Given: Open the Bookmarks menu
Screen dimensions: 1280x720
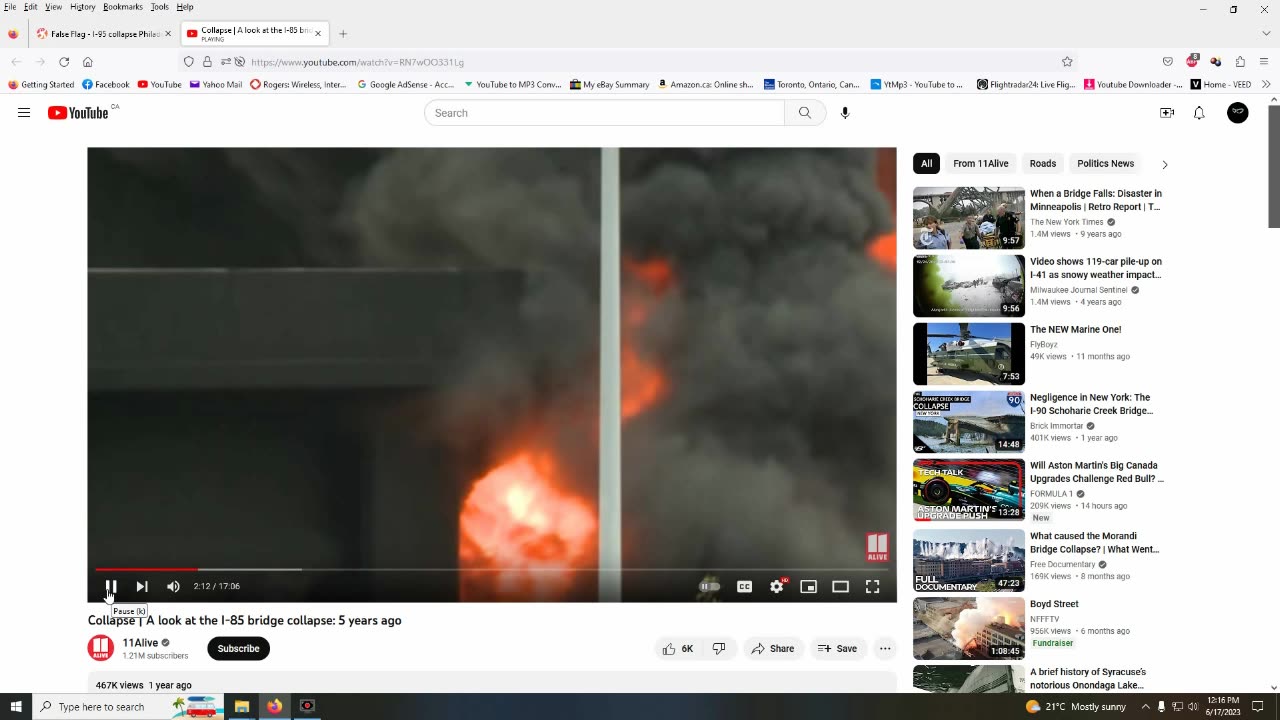Looking at the screenshot, I should tap(123, 7).
